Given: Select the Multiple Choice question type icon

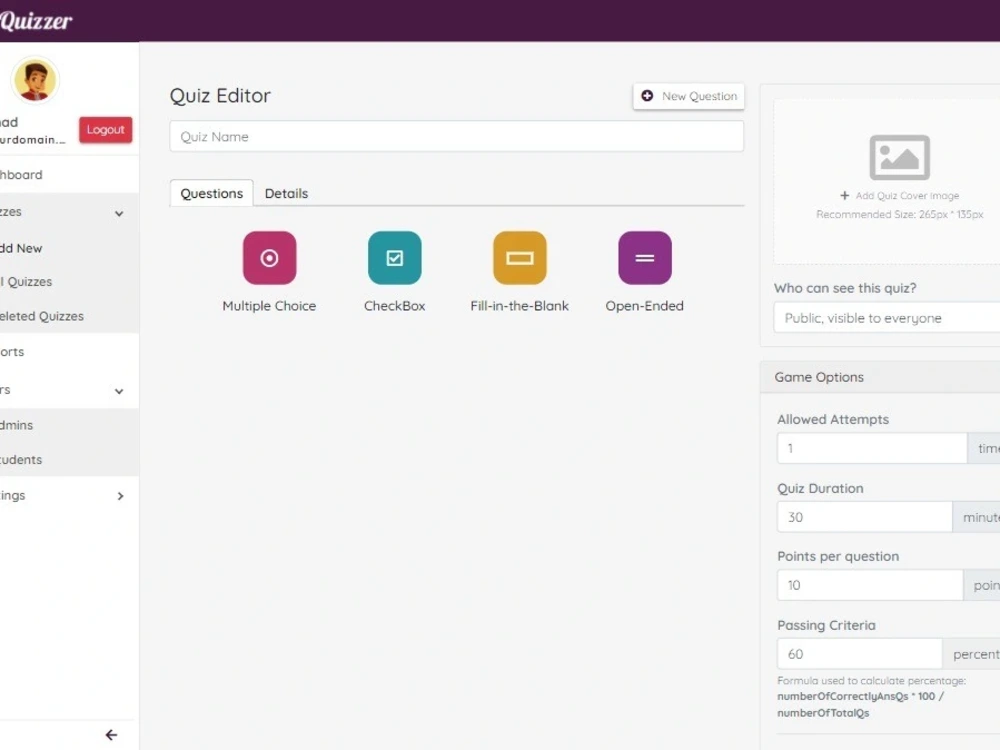Looking at the screenshot, I should pyautogui.click(x=269, y=257).
